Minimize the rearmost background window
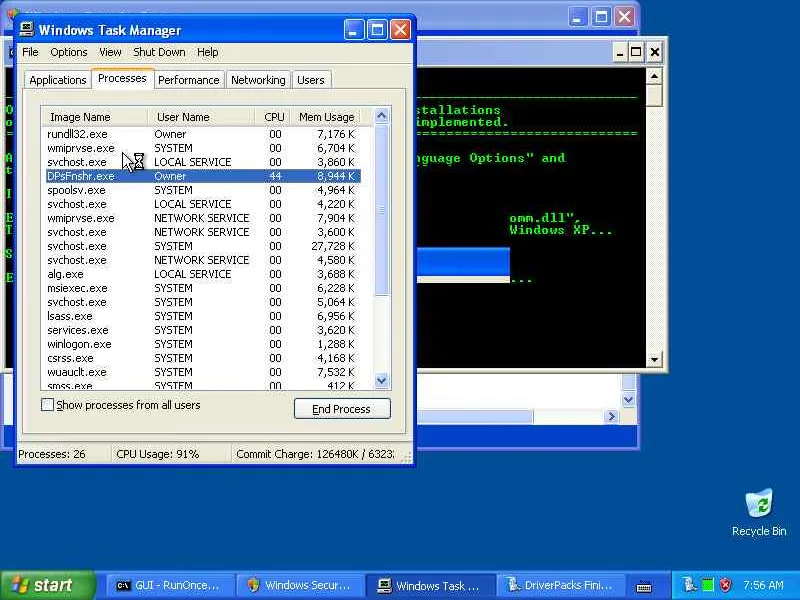The image size is (800, 600). 578,18
